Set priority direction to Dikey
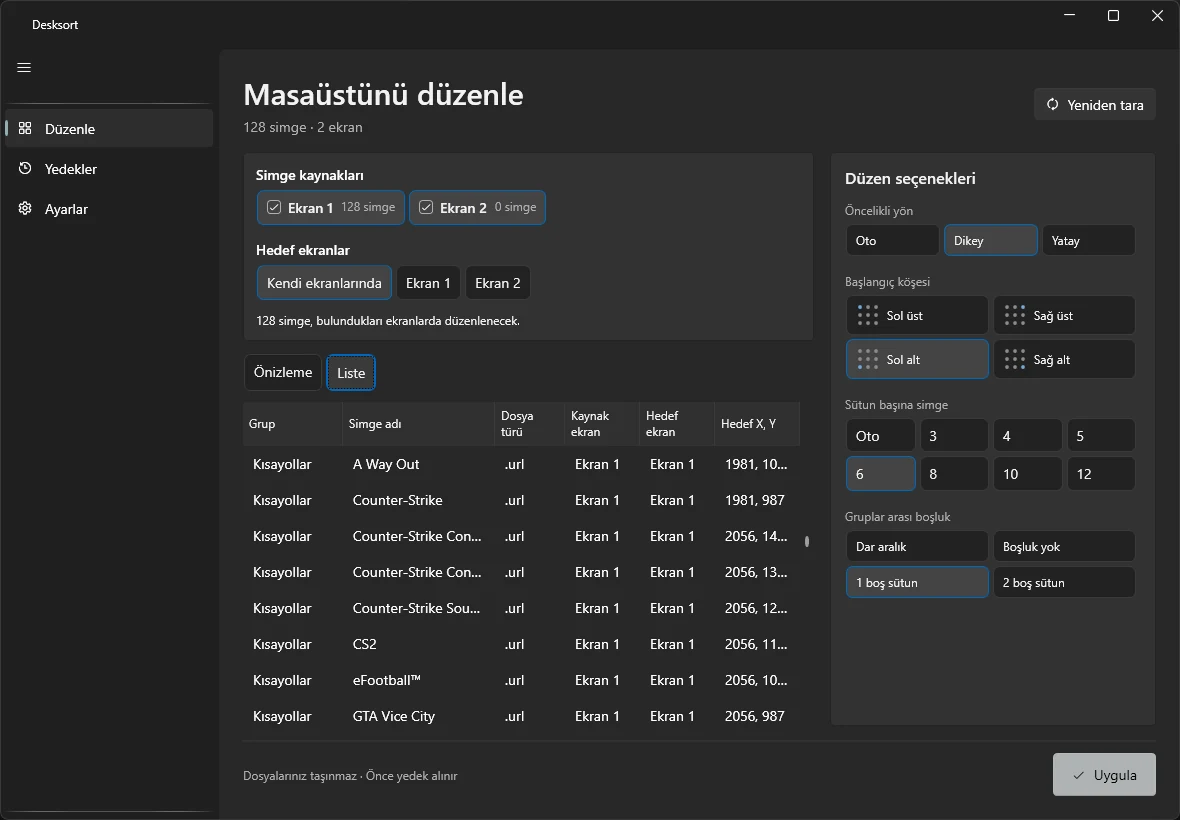 (991, 241)
